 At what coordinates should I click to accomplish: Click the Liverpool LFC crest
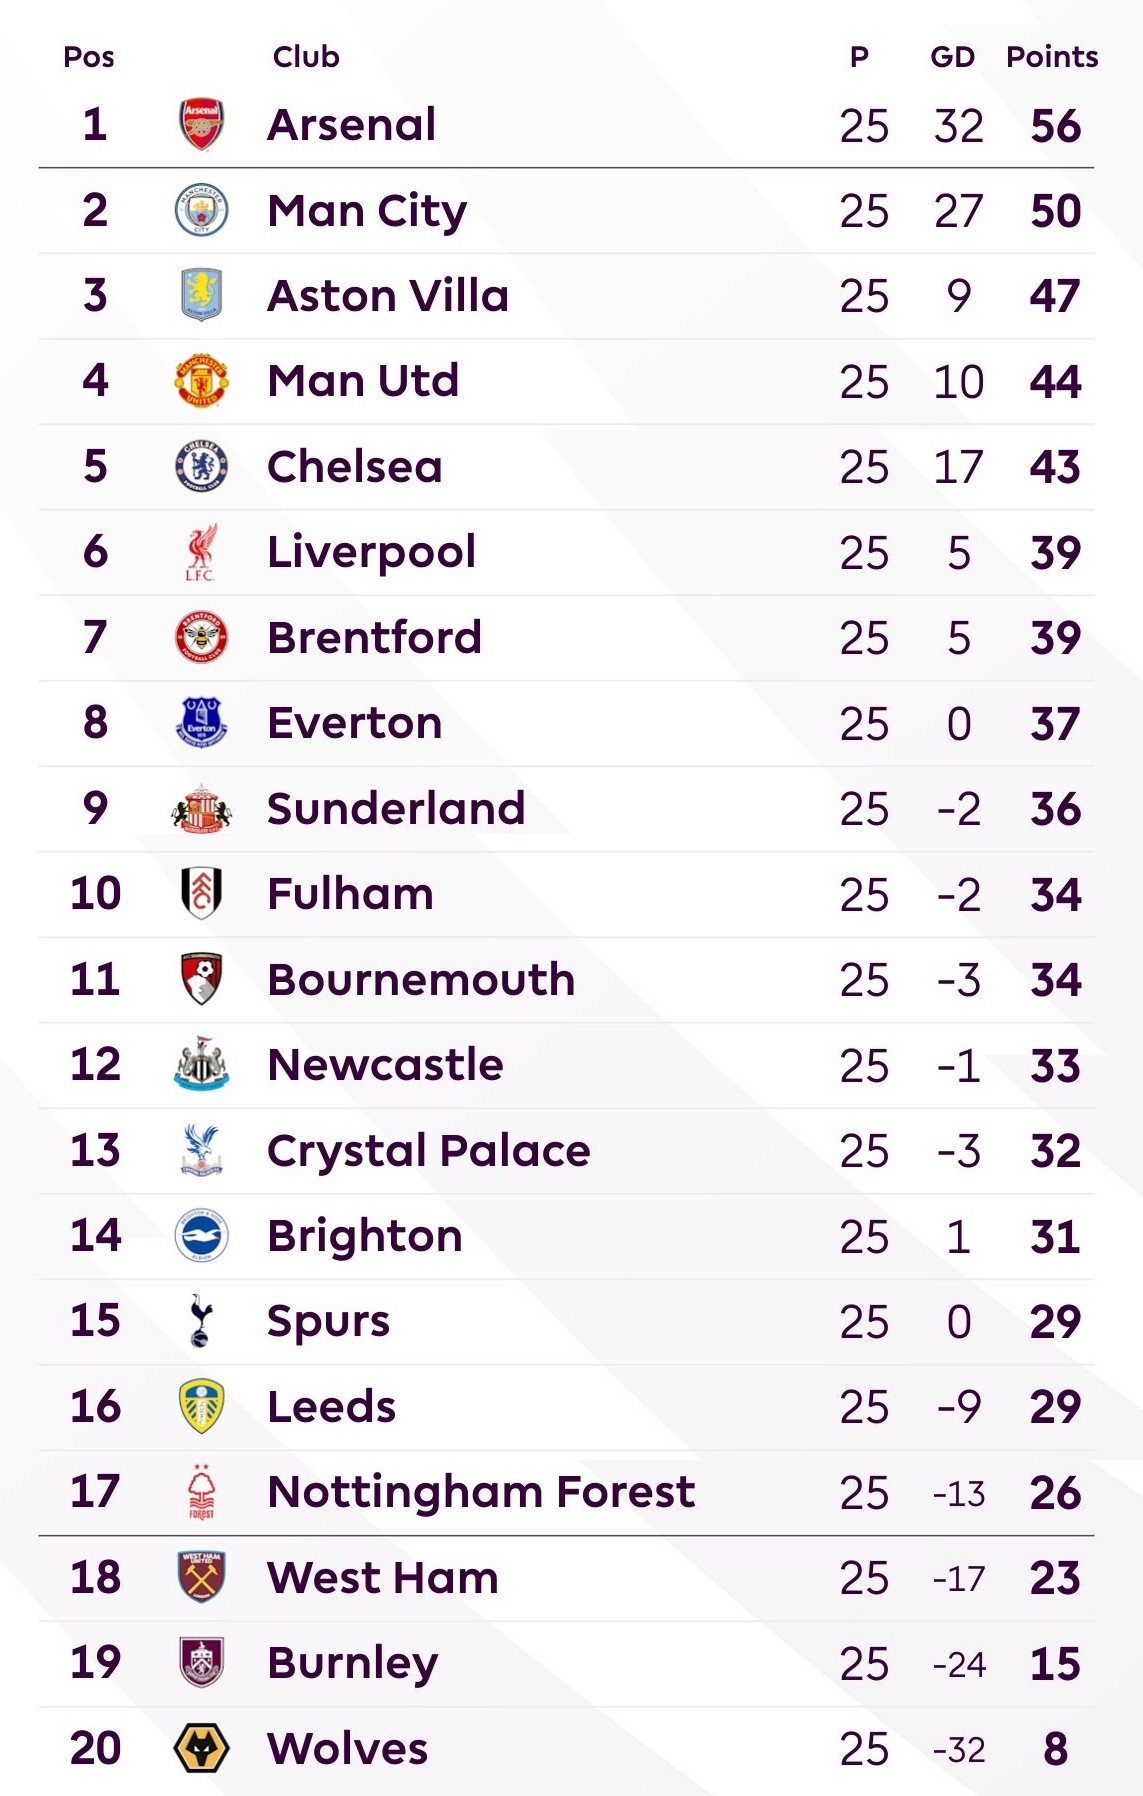(x=201, y=552)
